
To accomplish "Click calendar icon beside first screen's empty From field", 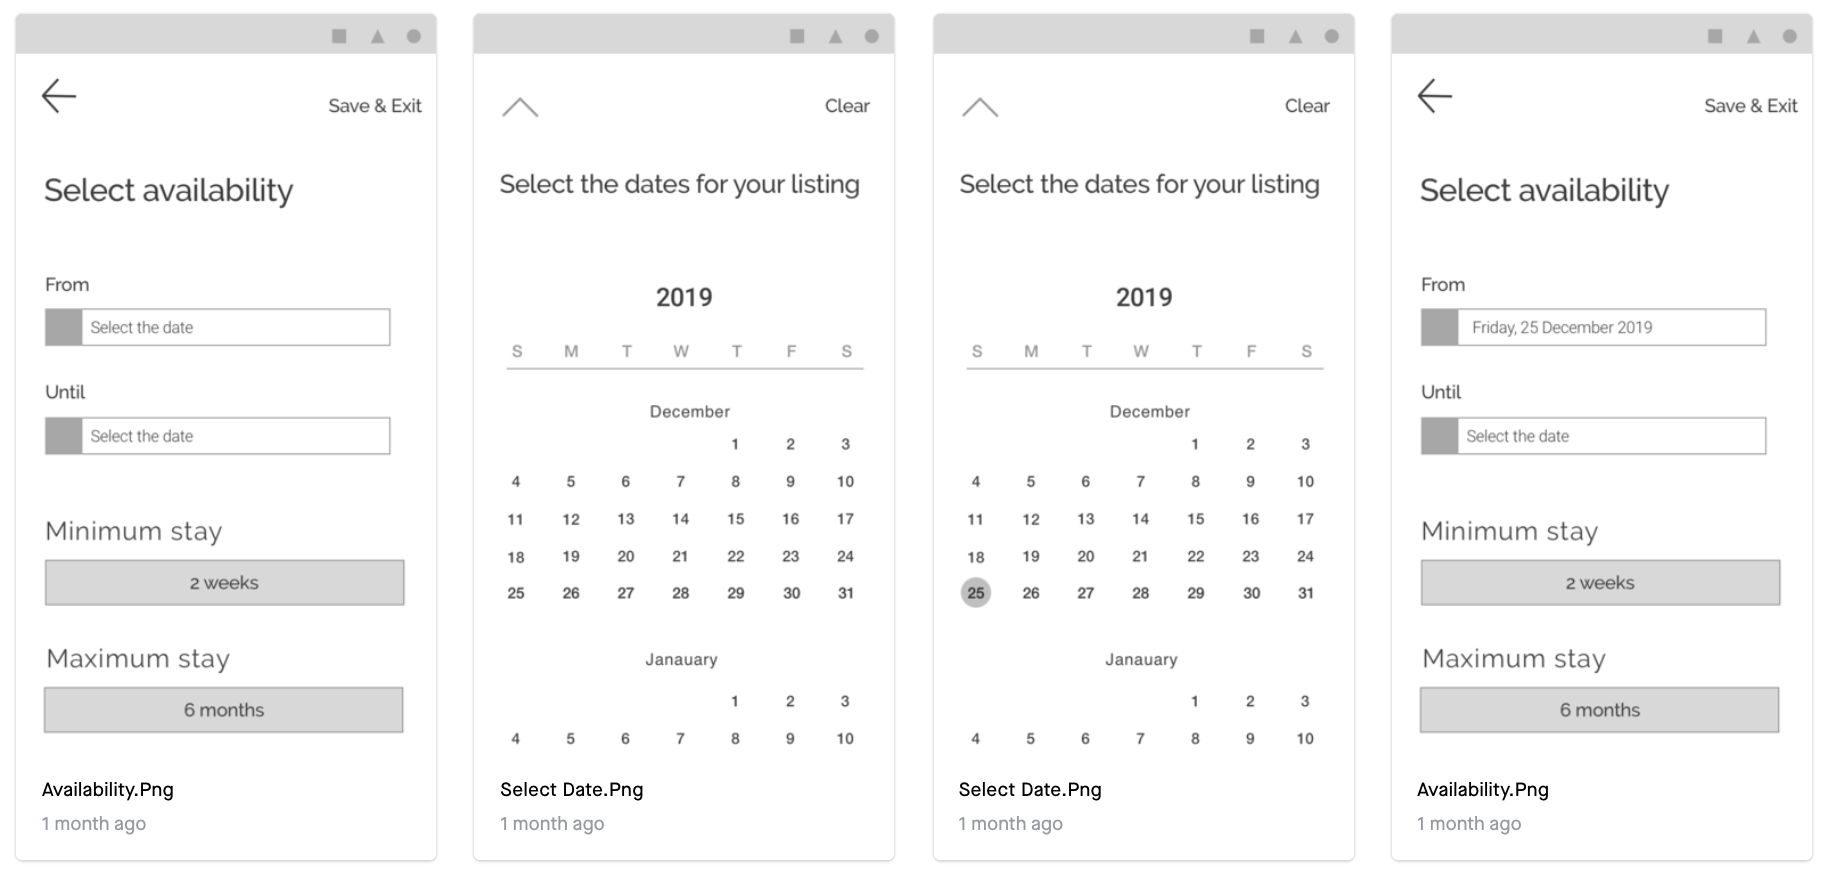I will pyautogui.click(x=64, y=327).
